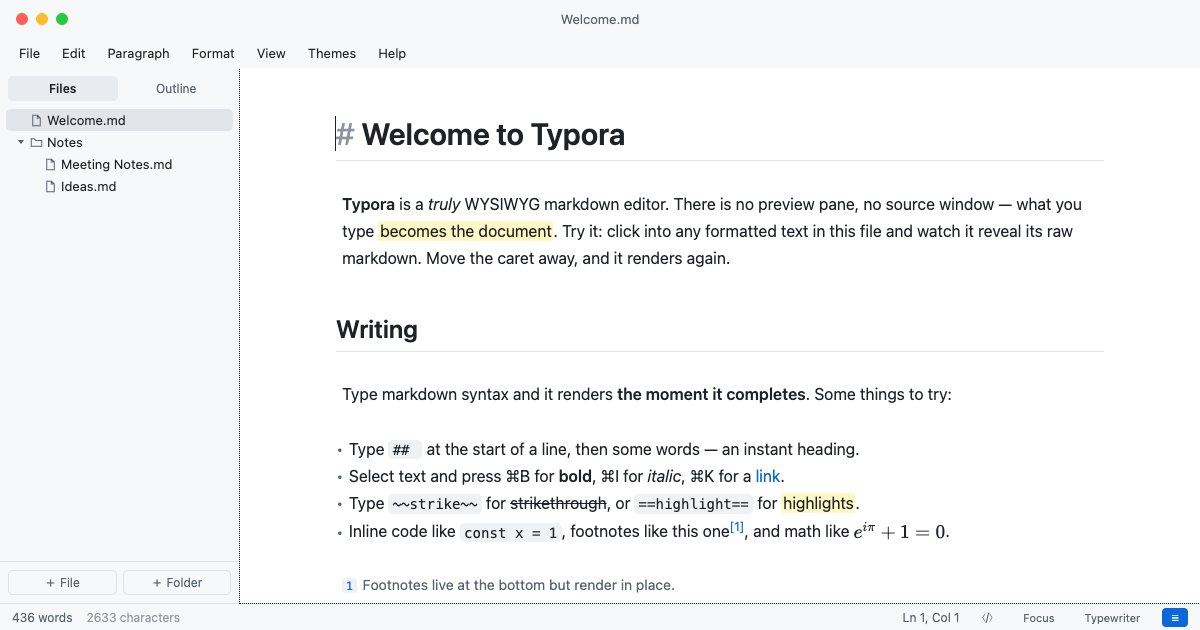
Task: Click the Ln 1, Col 1 indicator
Action: pyautogui.click(x=931, y=618)
